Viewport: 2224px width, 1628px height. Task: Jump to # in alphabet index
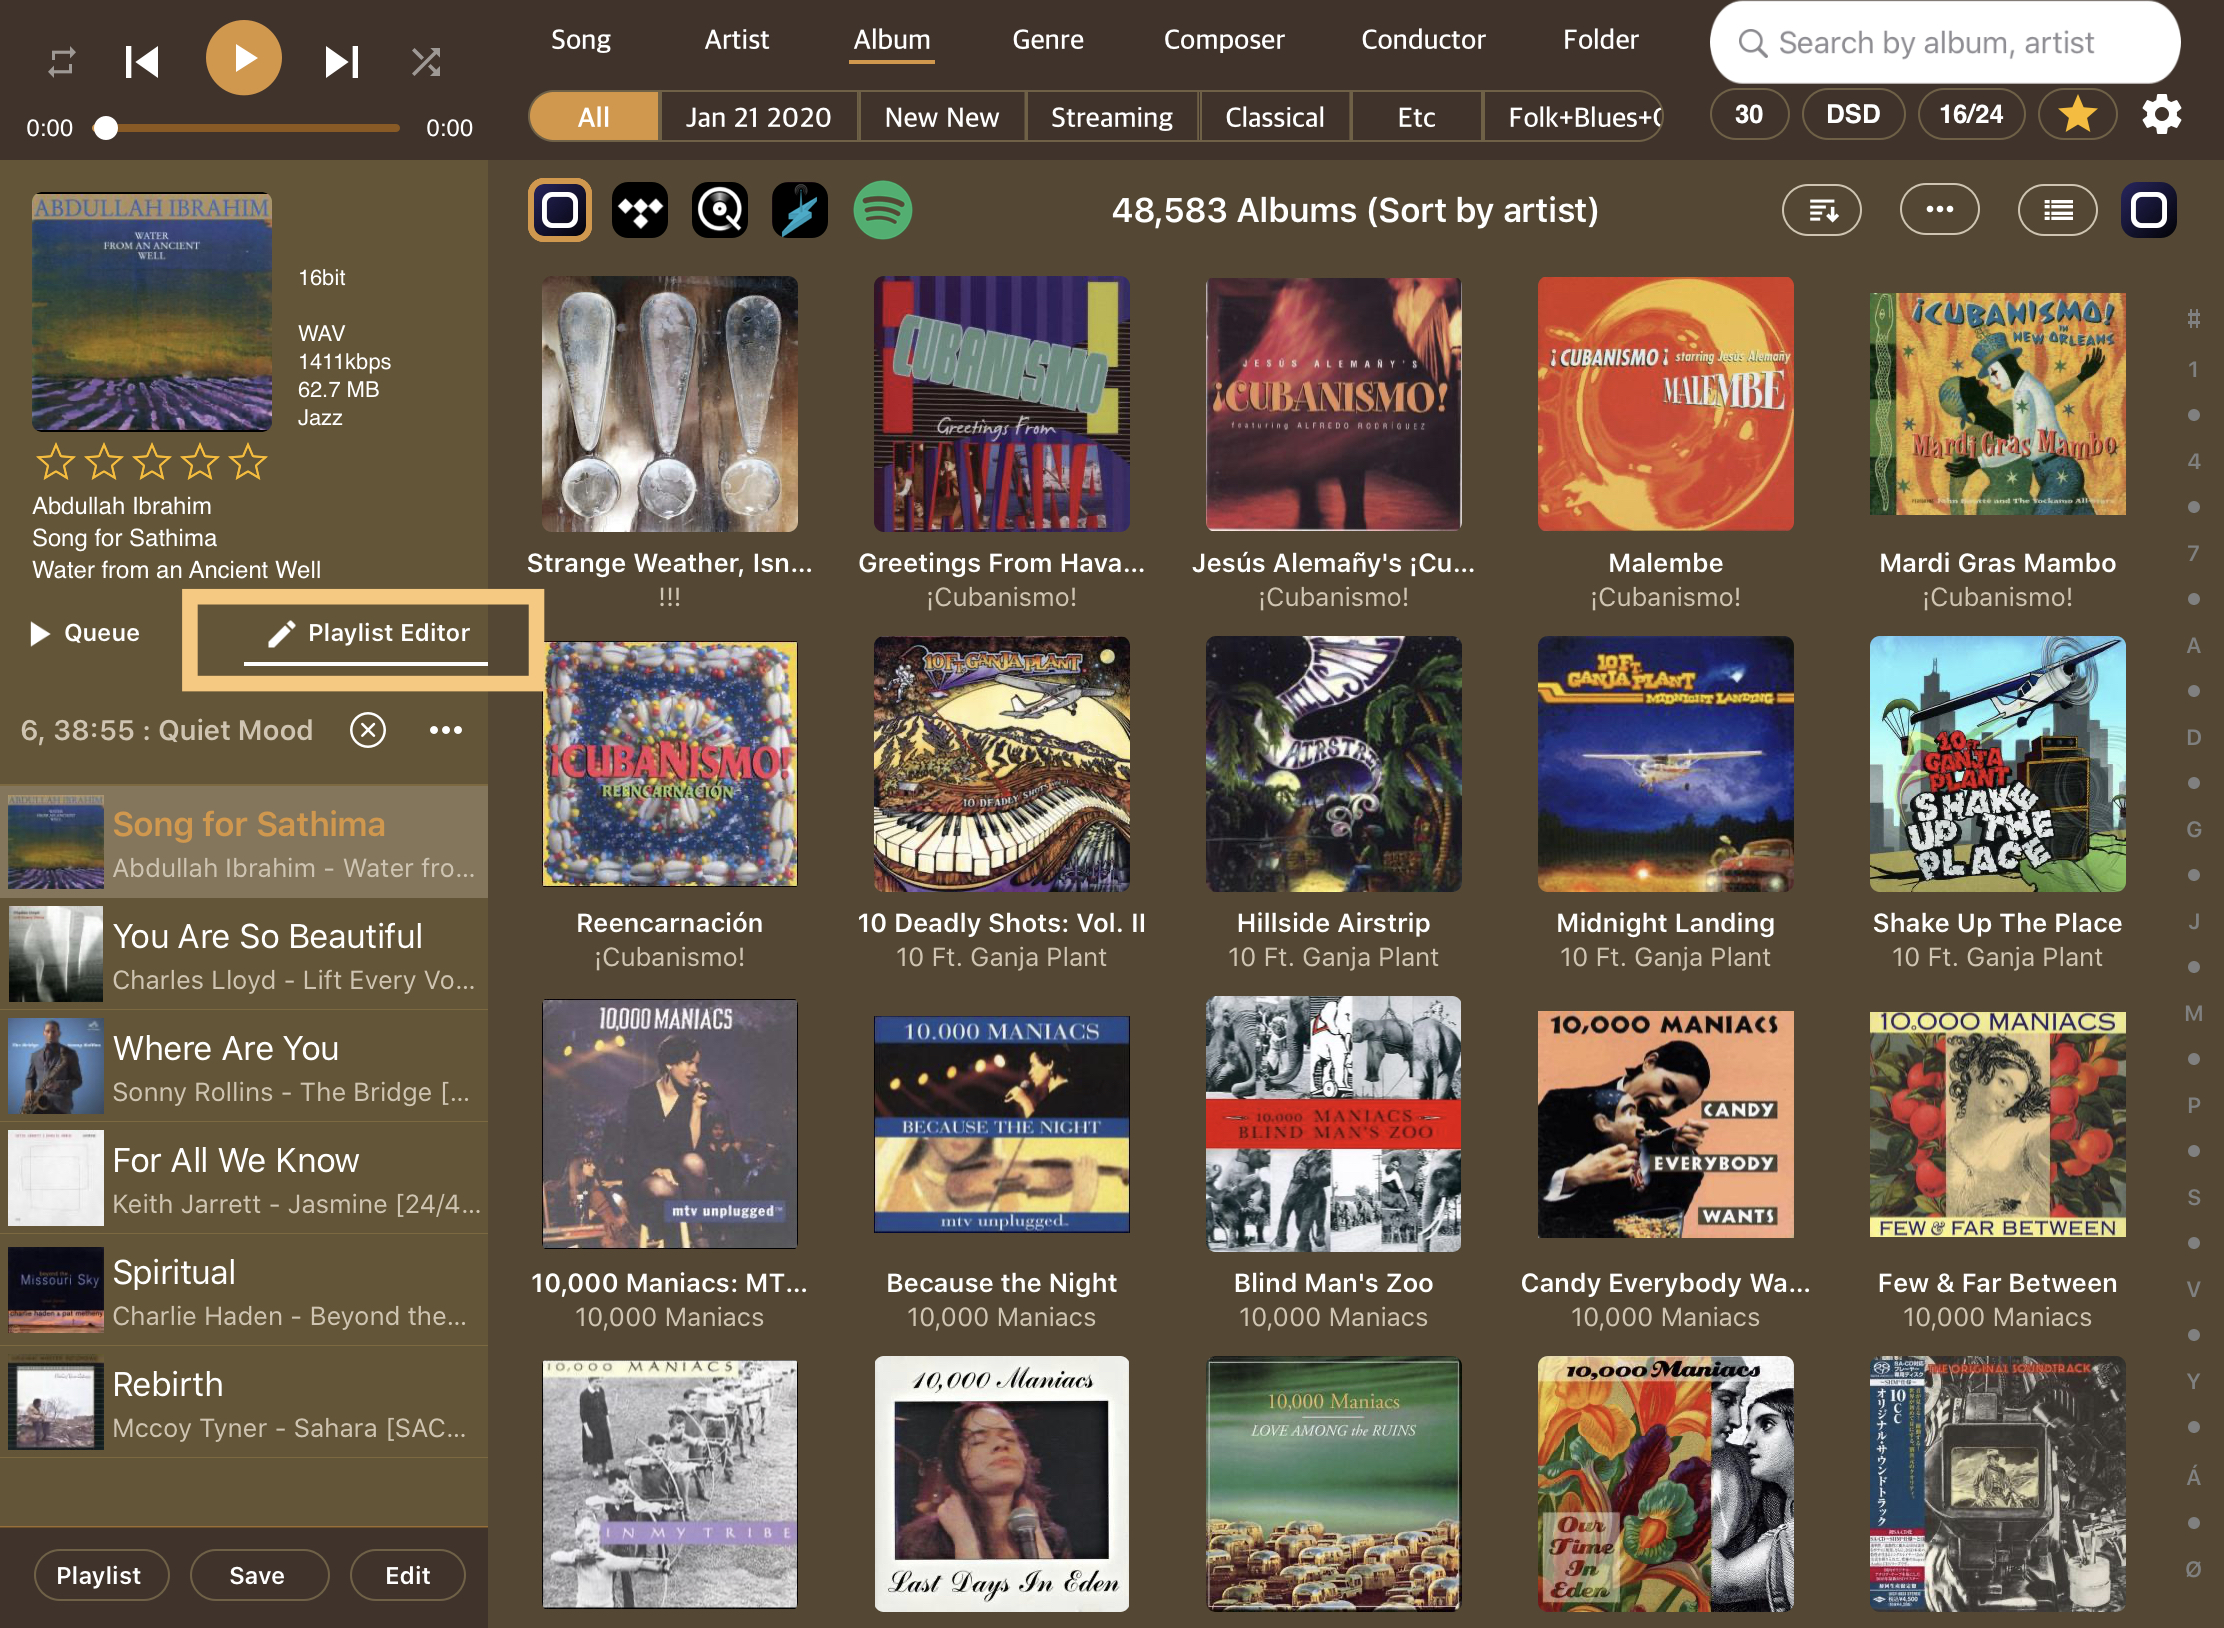[2194, 319]
